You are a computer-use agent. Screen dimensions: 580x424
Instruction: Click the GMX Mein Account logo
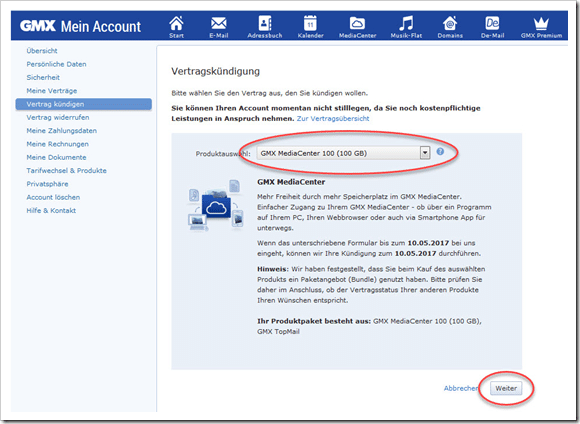point(80,26)
